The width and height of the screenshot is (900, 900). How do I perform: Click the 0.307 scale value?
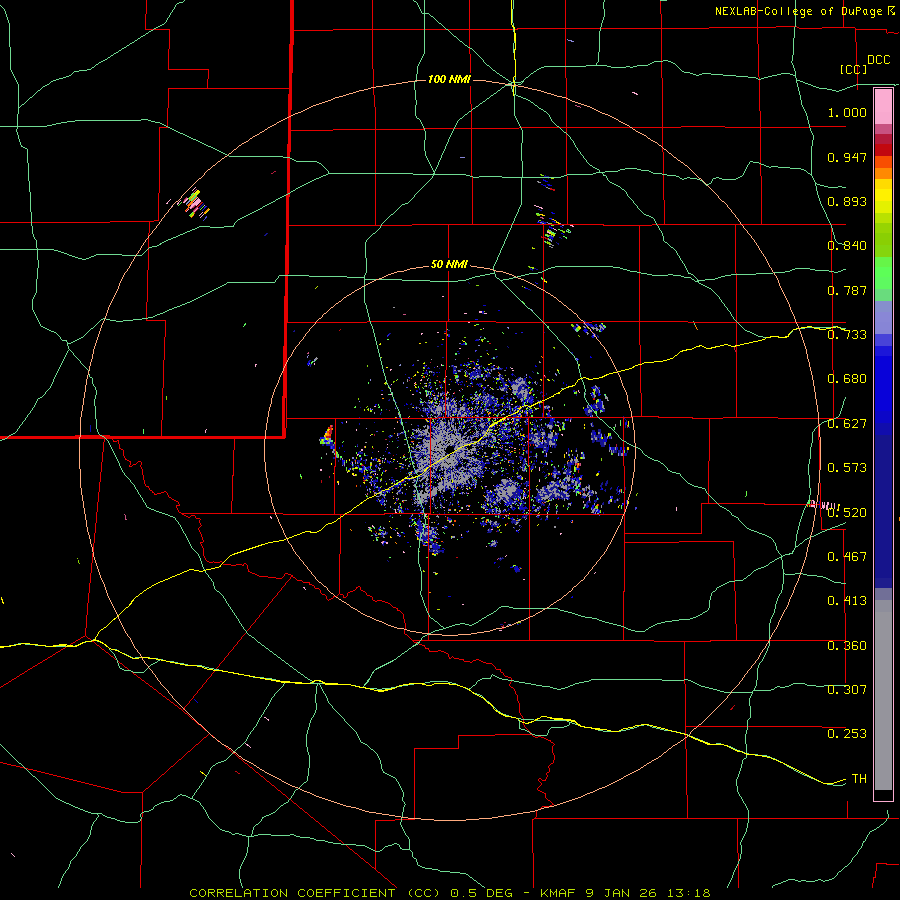(x=847, y=690)
